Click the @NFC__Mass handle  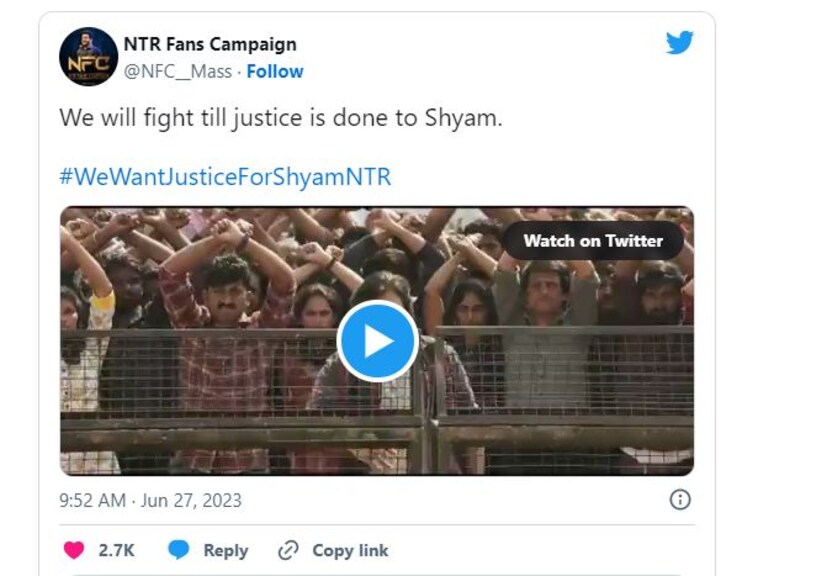point(177,71)
